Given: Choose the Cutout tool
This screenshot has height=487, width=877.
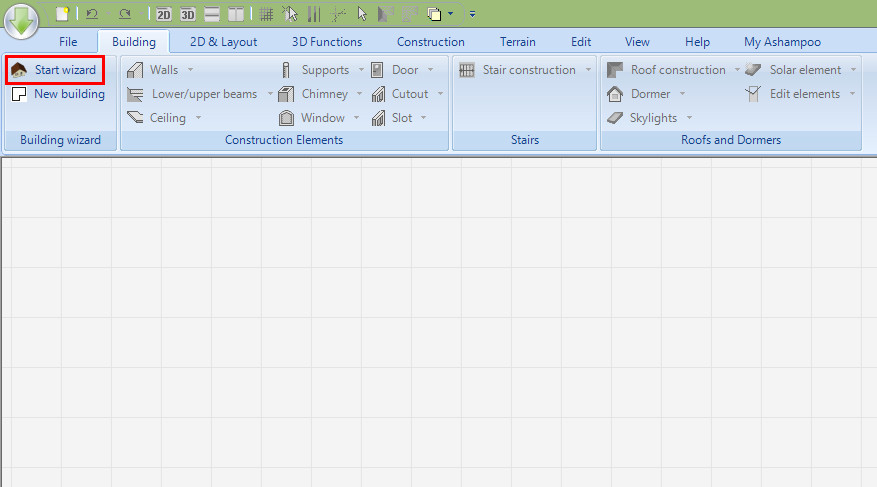Looking at the screenshot, I should [x=400, y=94].
